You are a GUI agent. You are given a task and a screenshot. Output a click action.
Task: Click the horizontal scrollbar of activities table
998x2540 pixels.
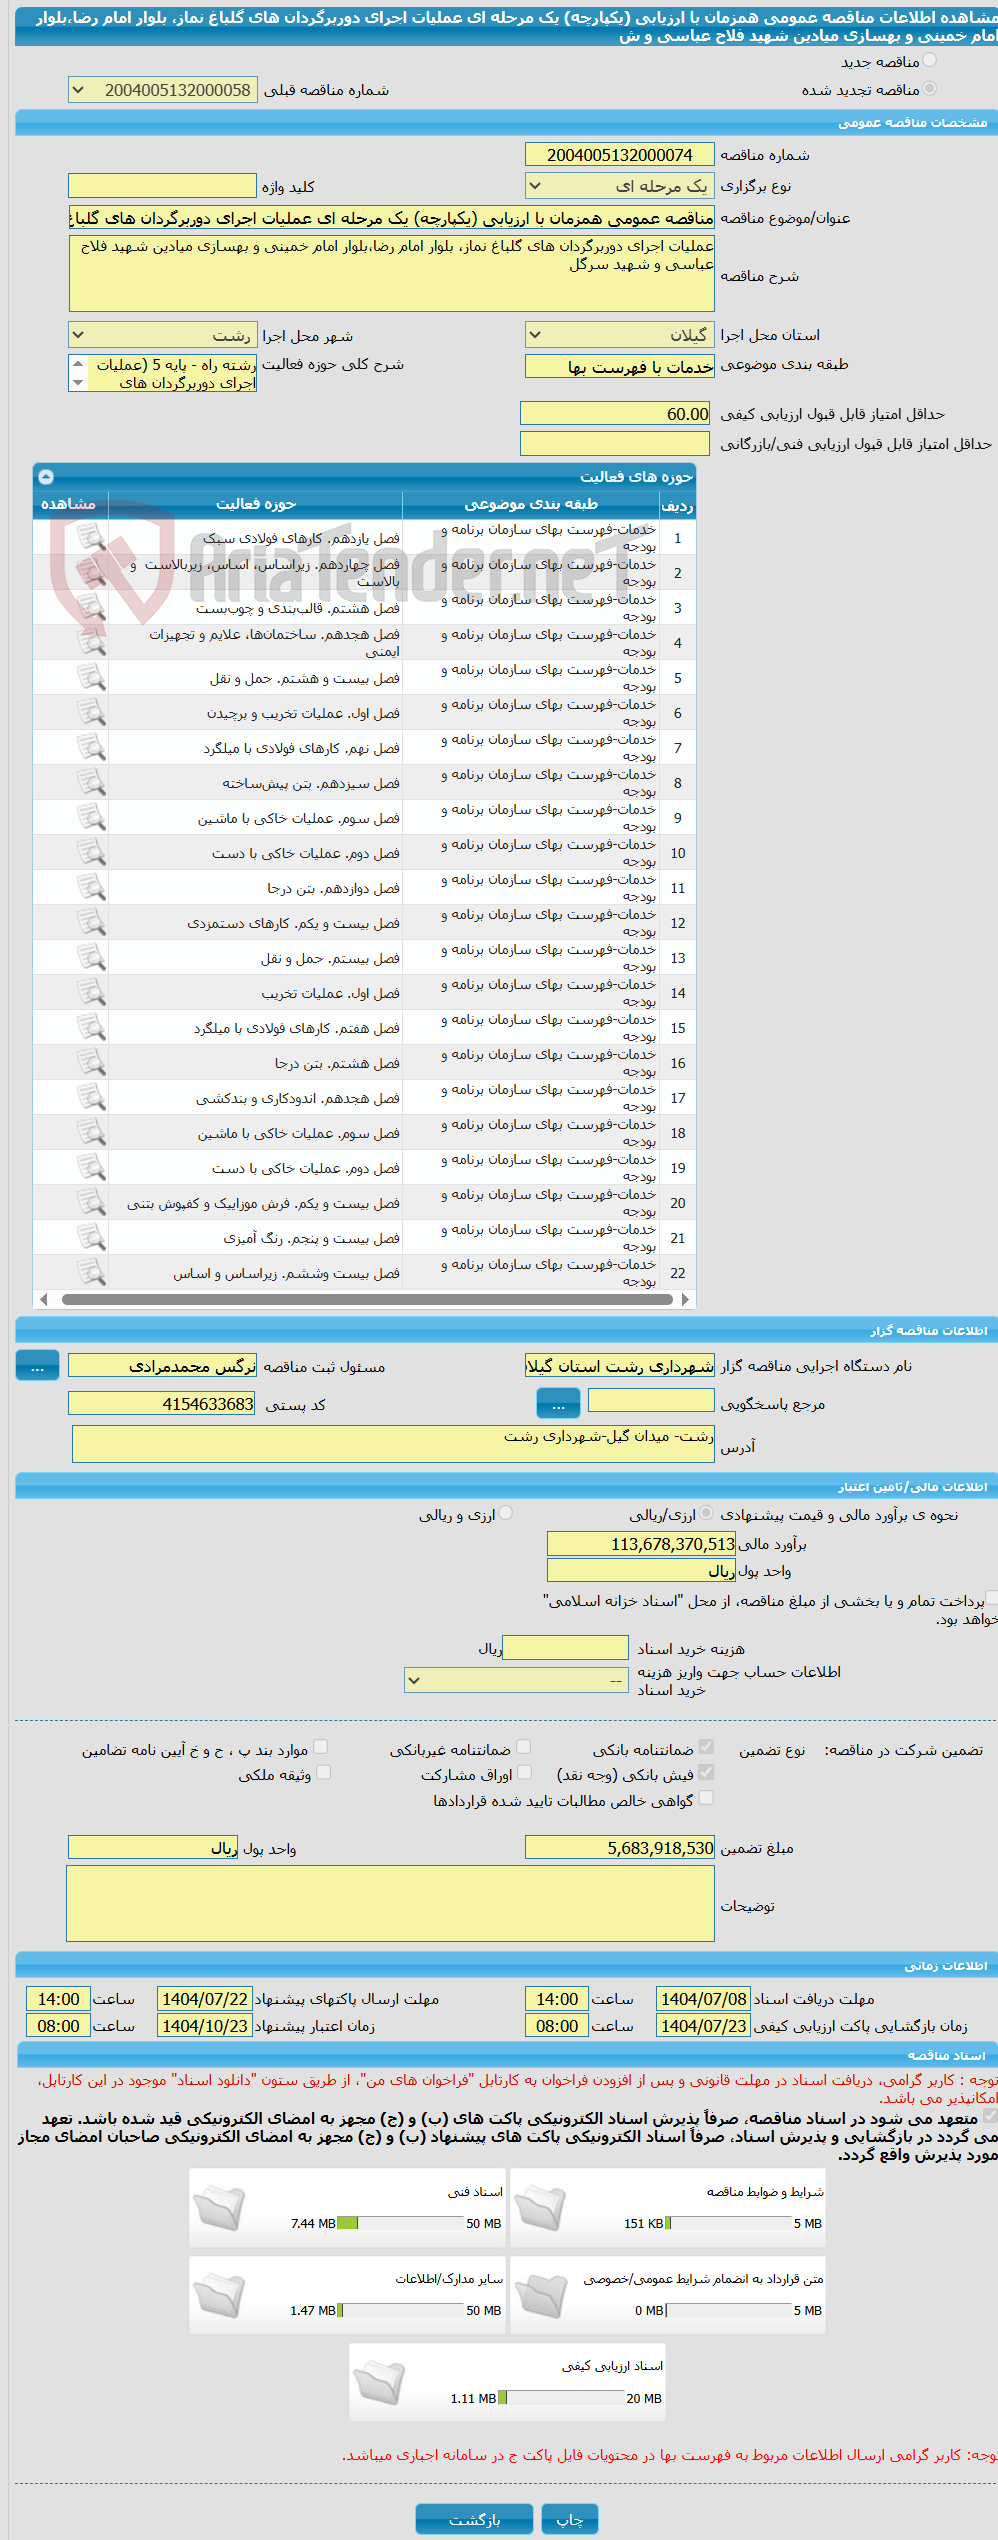365,1299
